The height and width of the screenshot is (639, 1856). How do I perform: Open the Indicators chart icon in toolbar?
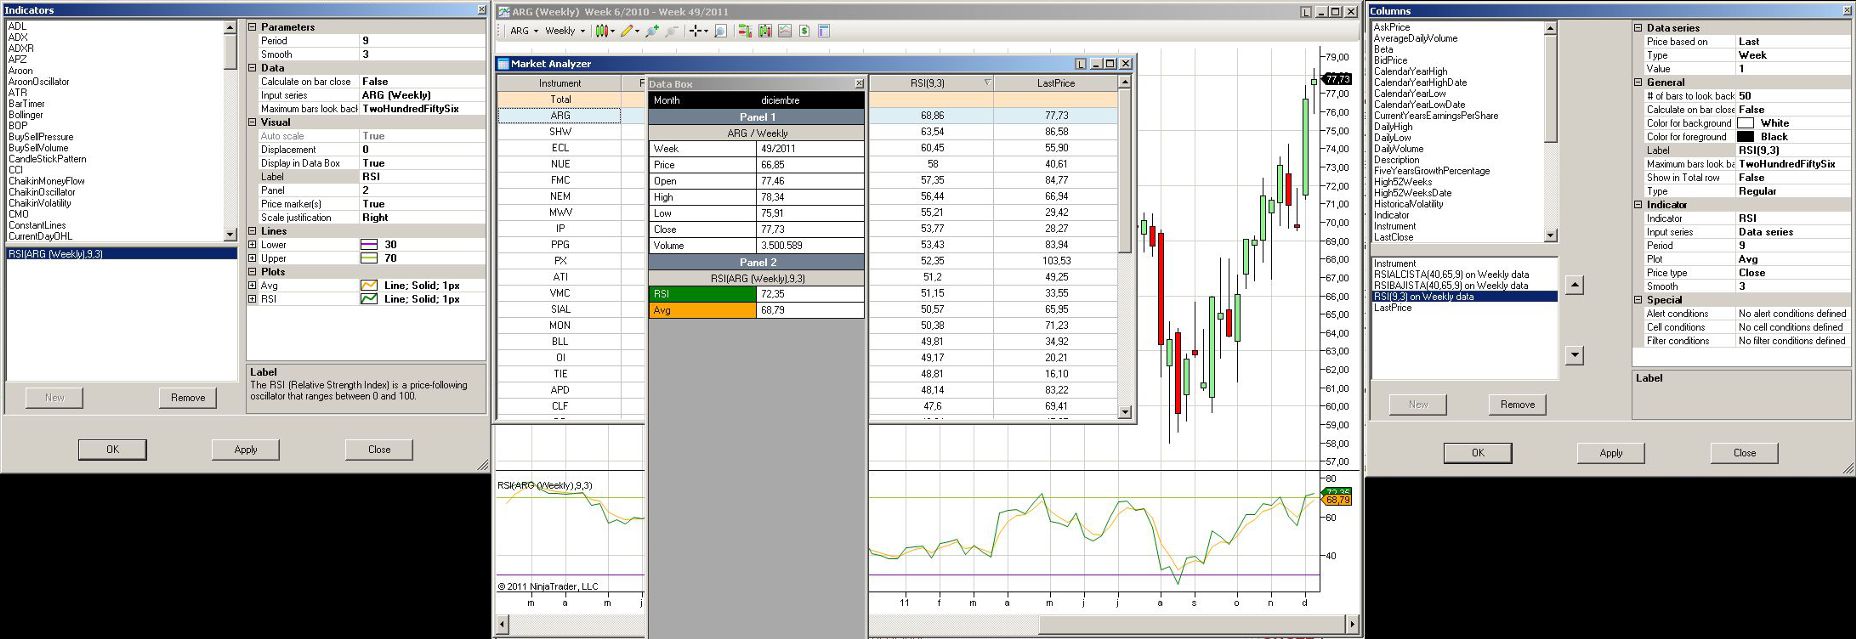click(x=785, y=31)
